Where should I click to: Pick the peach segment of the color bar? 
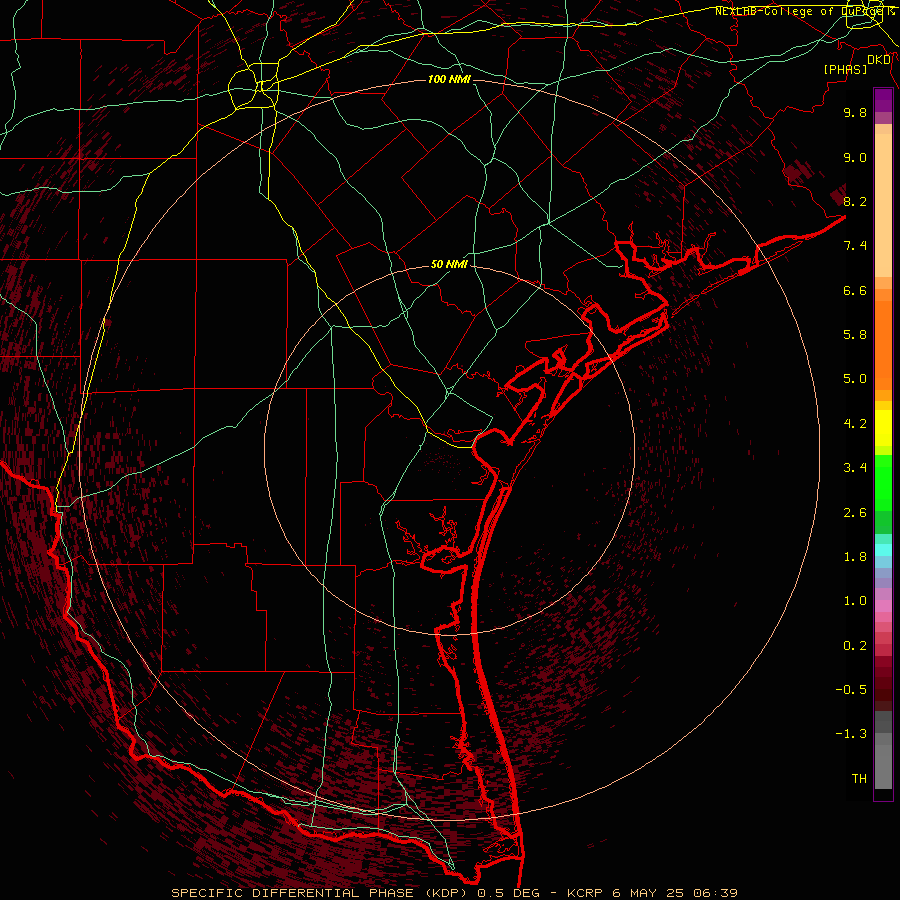pos(883,205)
